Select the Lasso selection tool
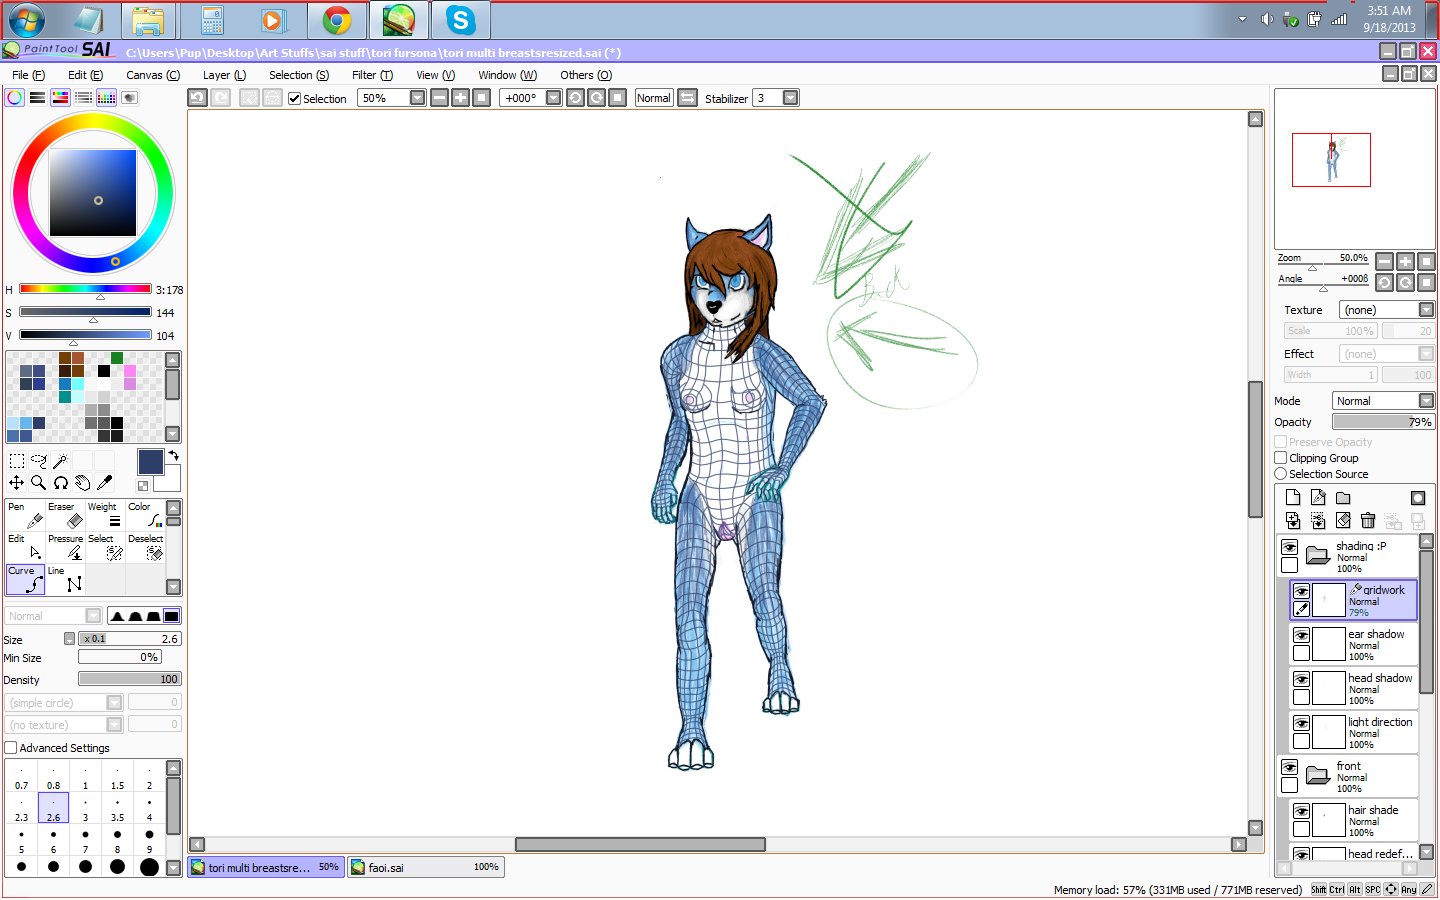This screenshot has width=1440, height=900. (x=38, y=461)
